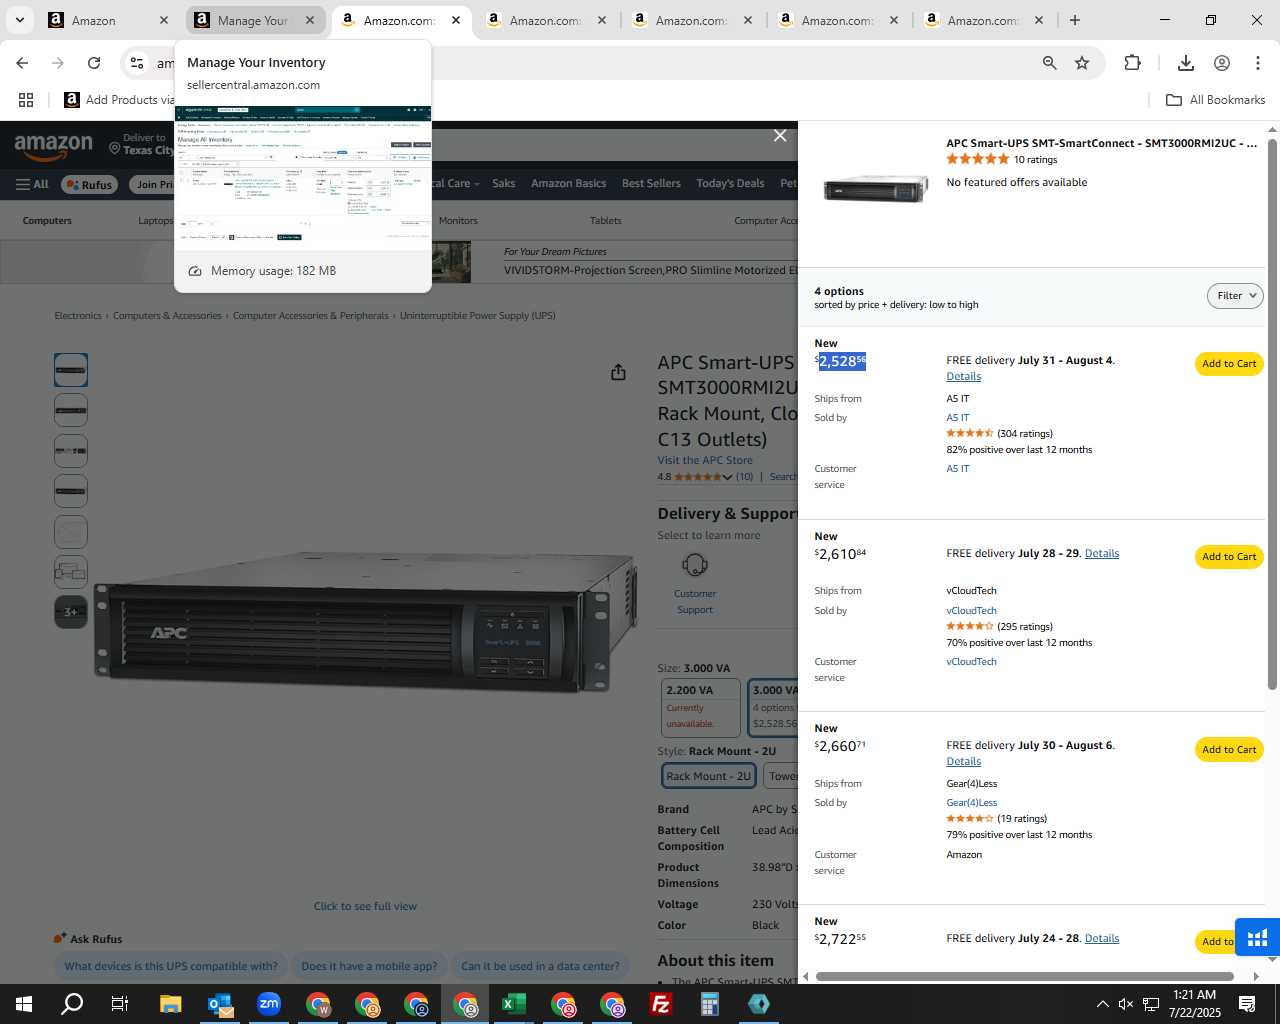
Task: Select the Rack Mount - 2U style option
Action: click(x=708, y=776)
